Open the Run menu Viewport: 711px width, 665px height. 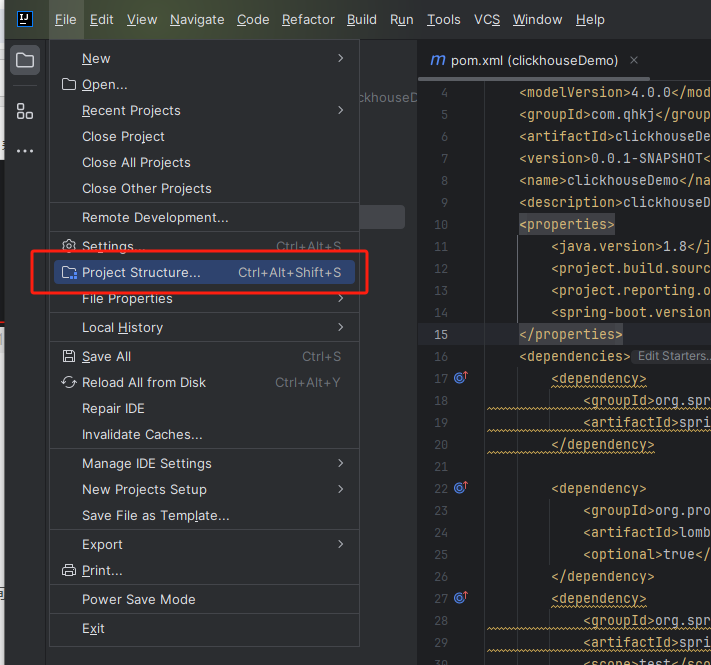pyautogui.click(x=402, y=19)
